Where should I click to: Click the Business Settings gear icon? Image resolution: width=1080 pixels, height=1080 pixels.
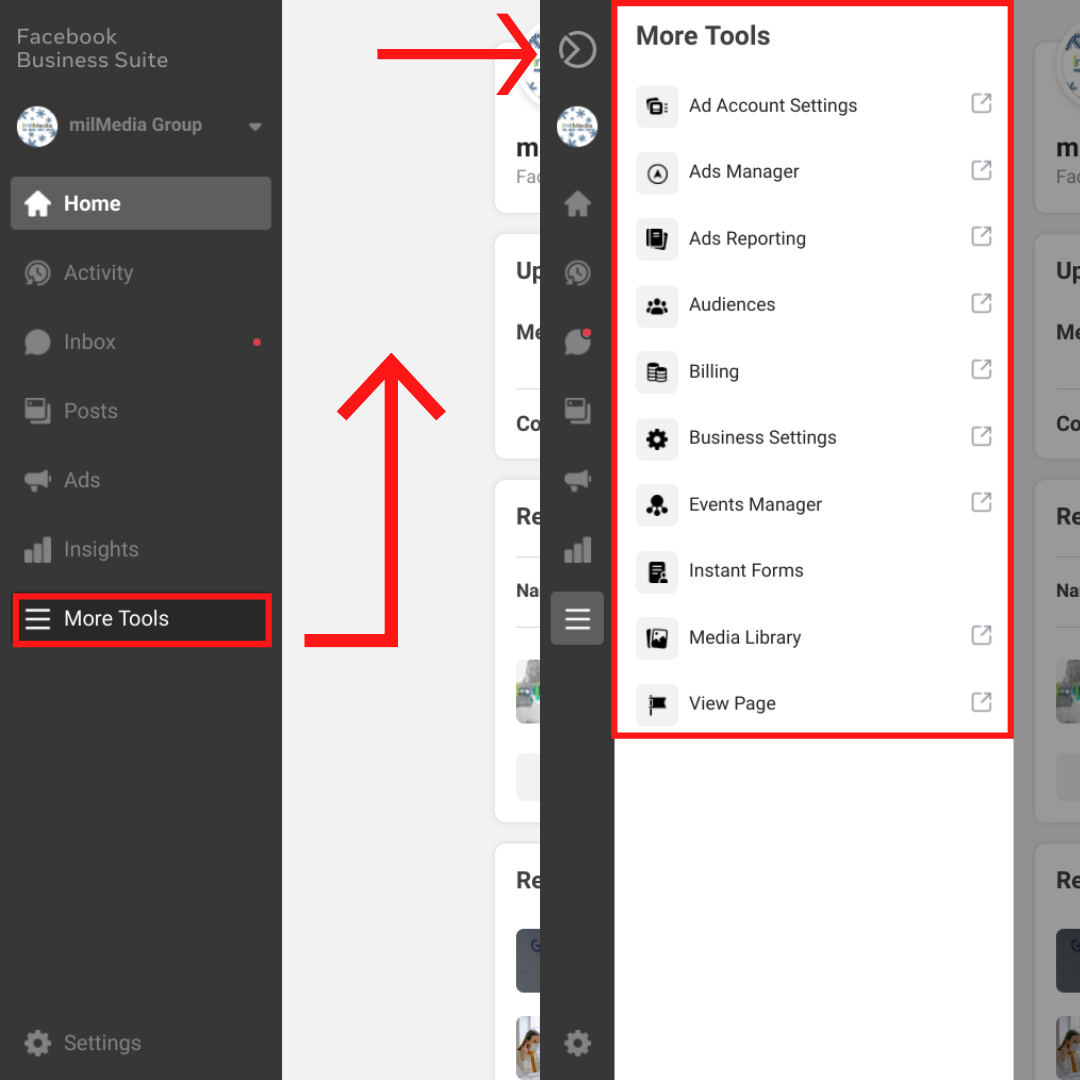(656, 439)
